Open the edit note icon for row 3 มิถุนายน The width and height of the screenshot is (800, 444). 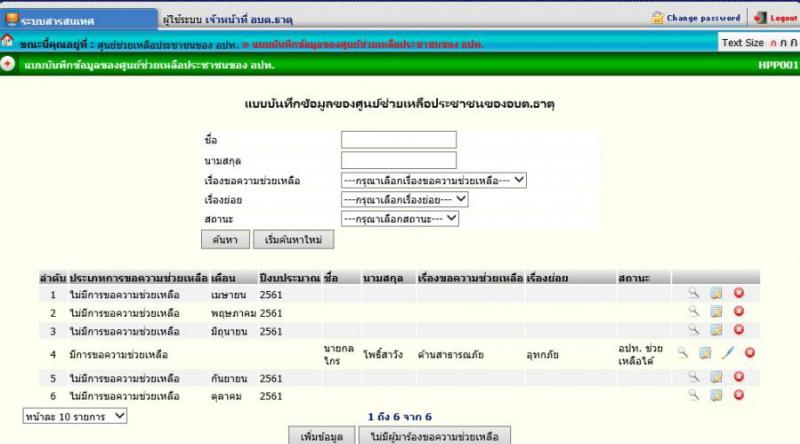716,330
